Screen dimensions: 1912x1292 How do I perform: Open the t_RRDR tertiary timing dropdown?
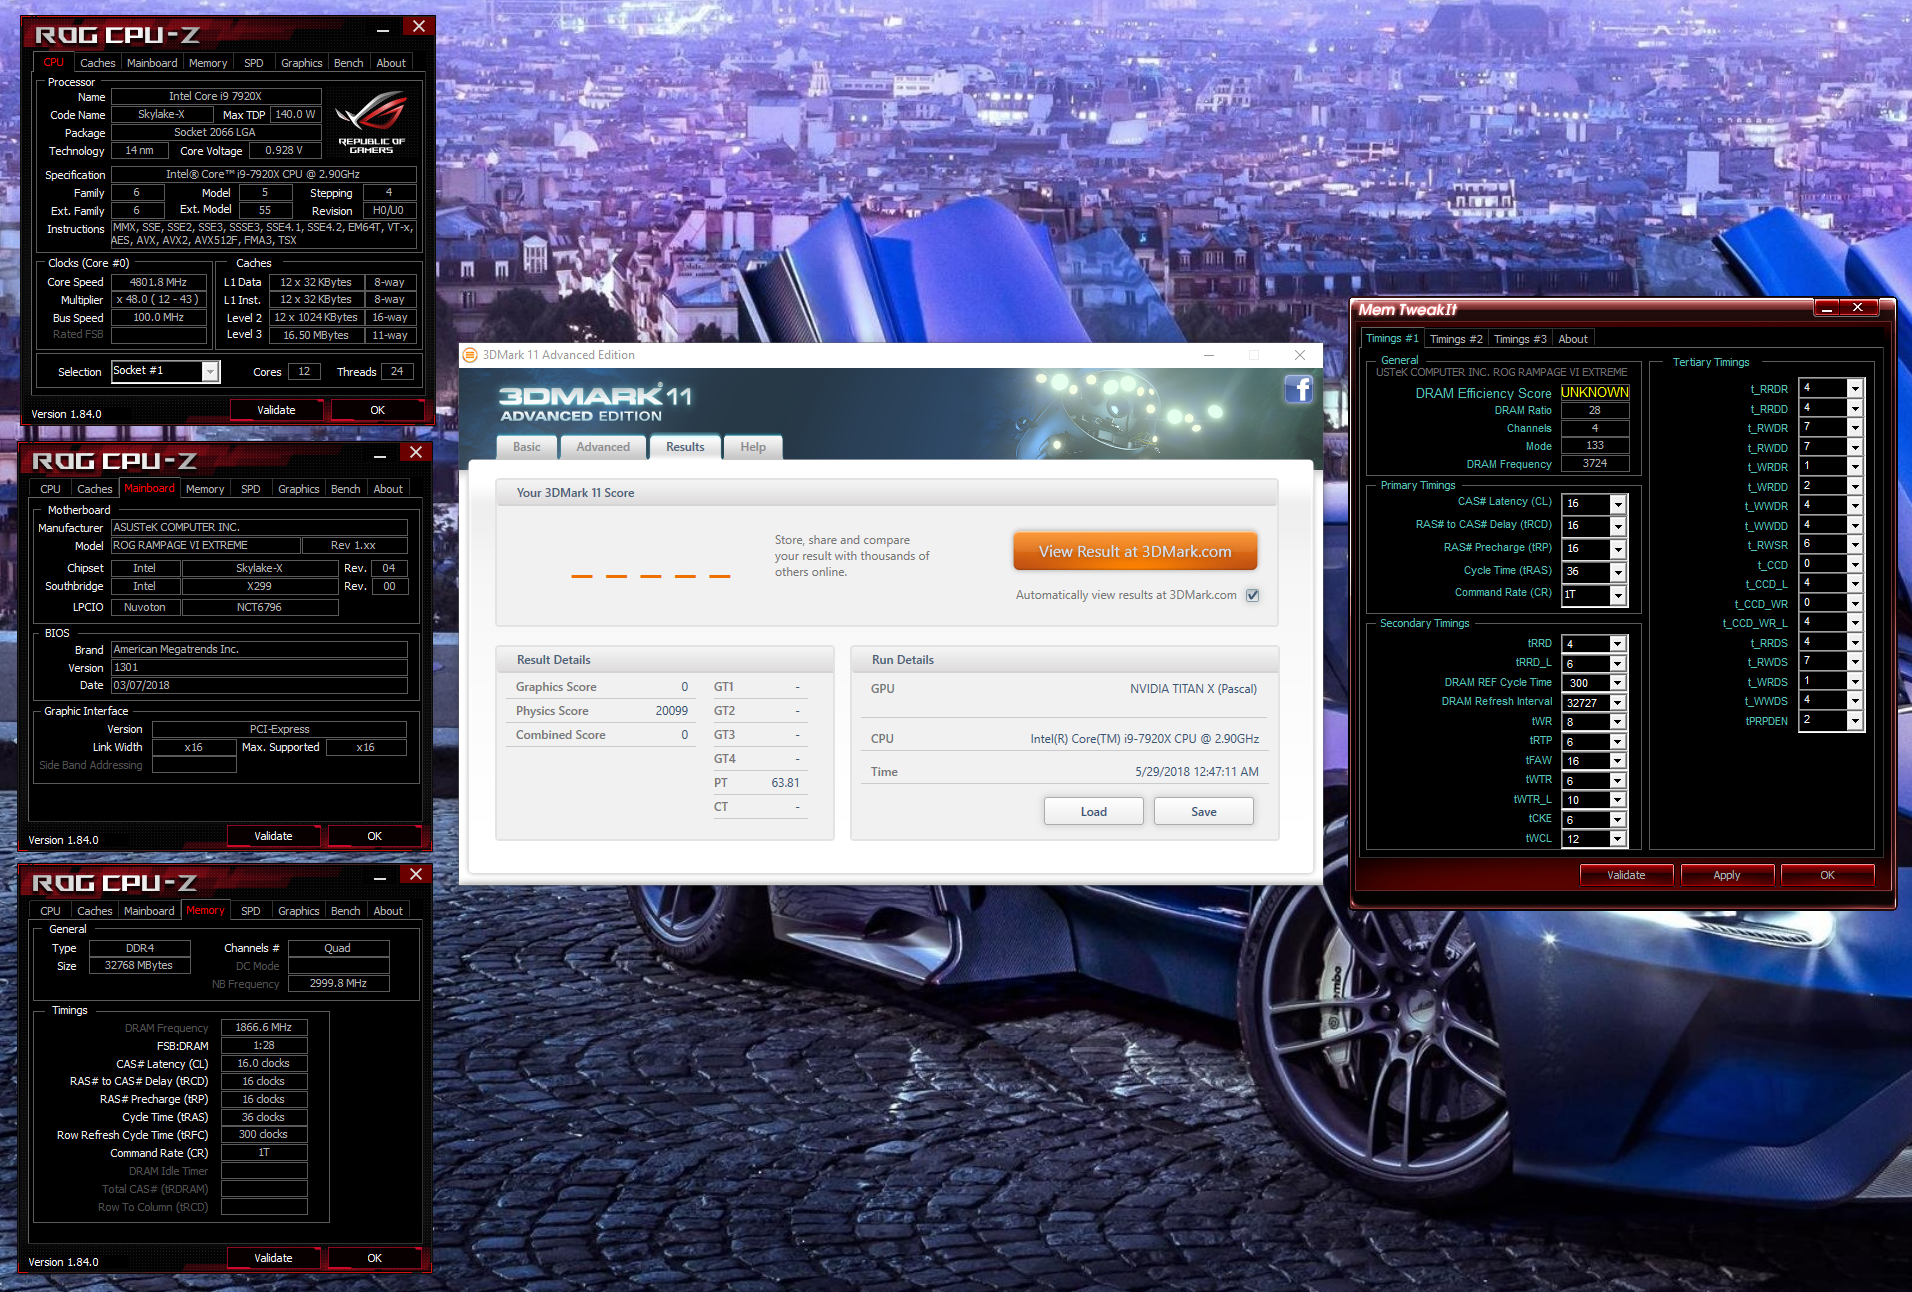pyautogui.click(x=1854, y=389)
